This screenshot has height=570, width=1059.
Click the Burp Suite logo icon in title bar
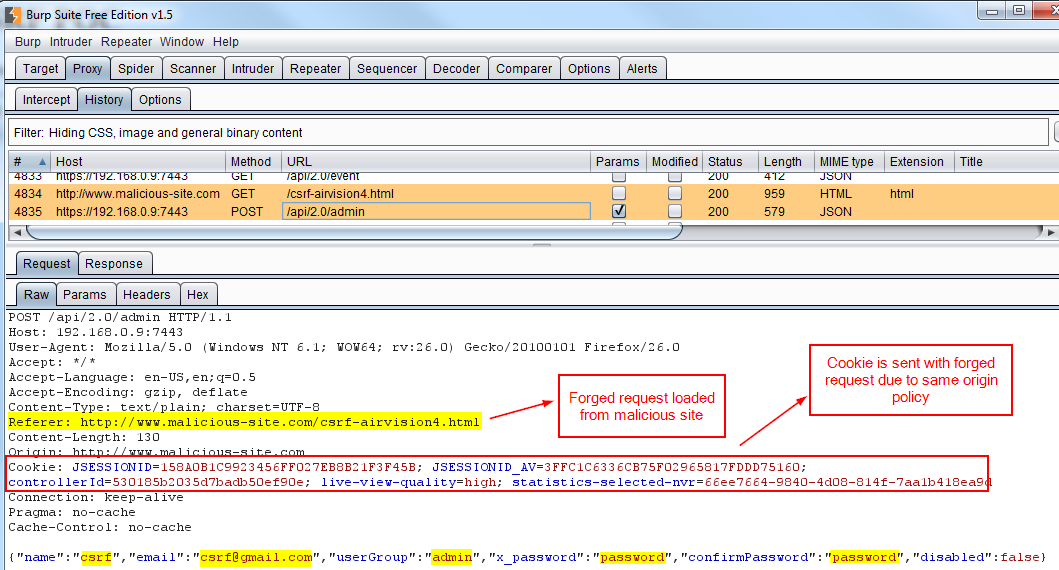click(x=12, y=14)
